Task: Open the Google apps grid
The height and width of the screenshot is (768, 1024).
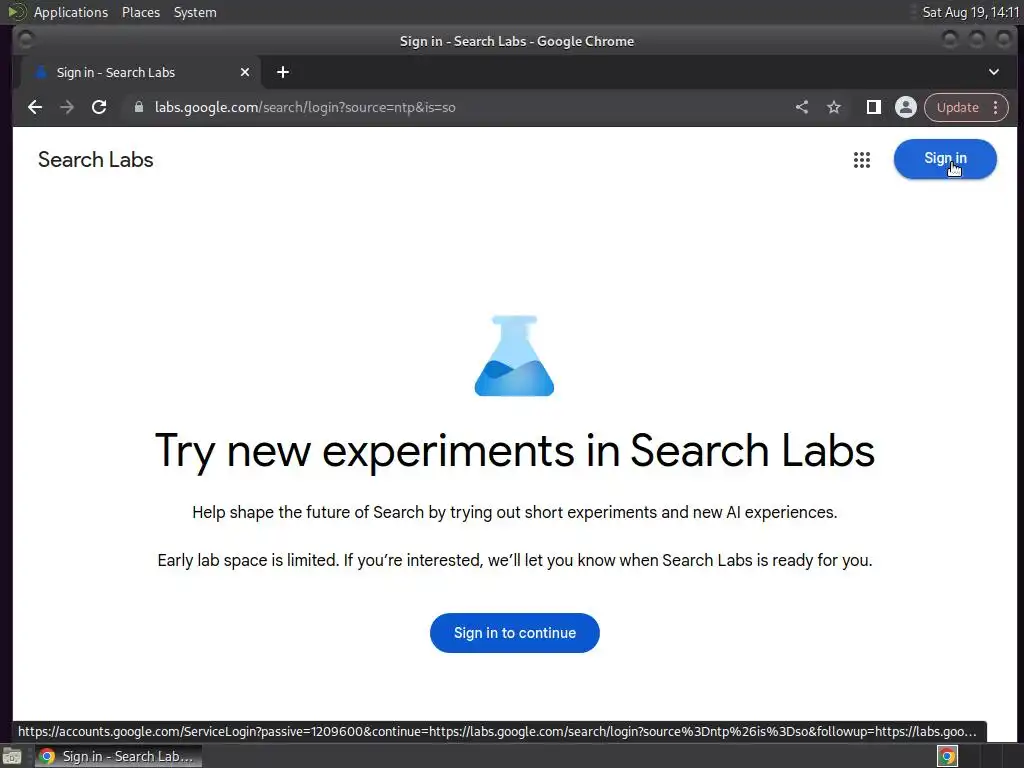Action: (x=862, y=159)
